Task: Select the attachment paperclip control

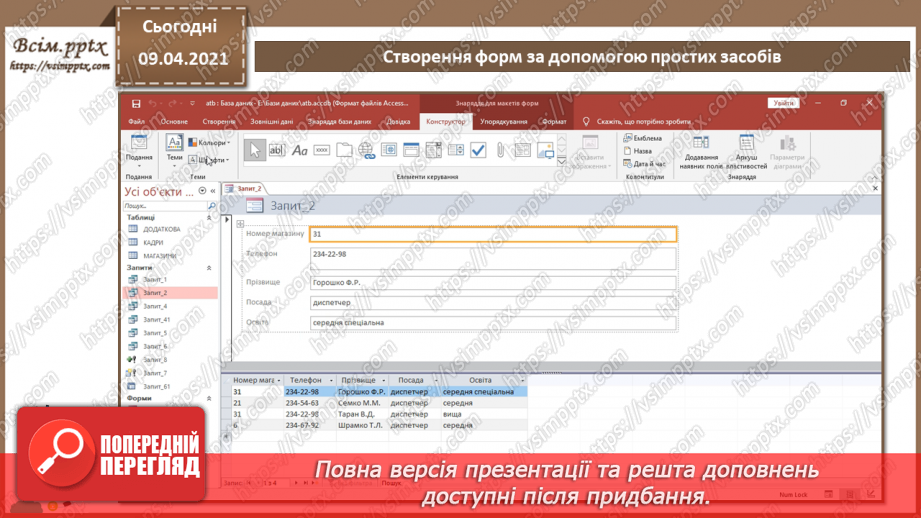Action: 501,150
